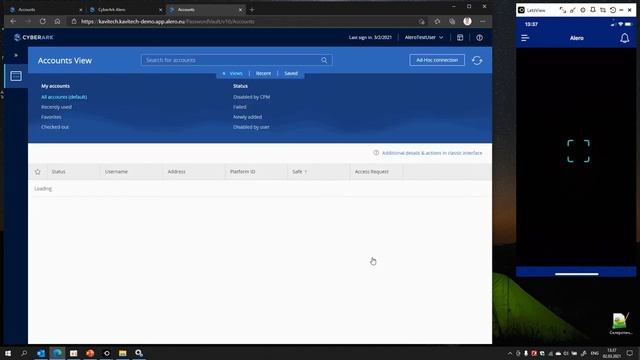Click LetsView crop screenshot icon
Viewport: 640px width, 360px height.
point(602,10)
